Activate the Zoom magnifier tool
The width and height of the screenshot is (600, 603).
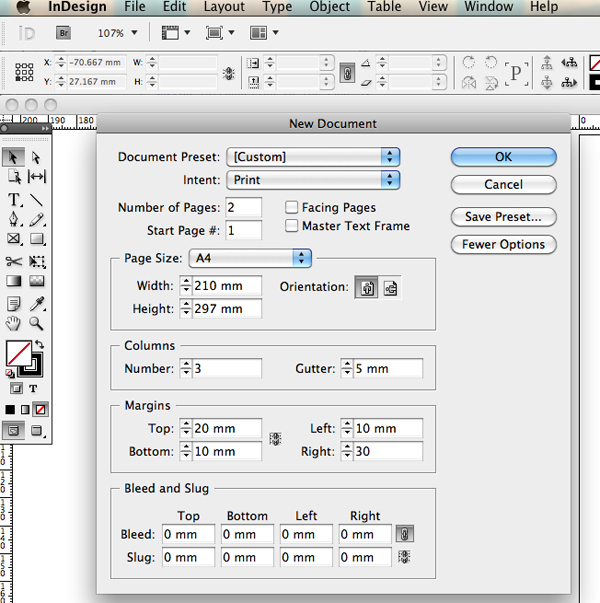(x=37, y=323)
